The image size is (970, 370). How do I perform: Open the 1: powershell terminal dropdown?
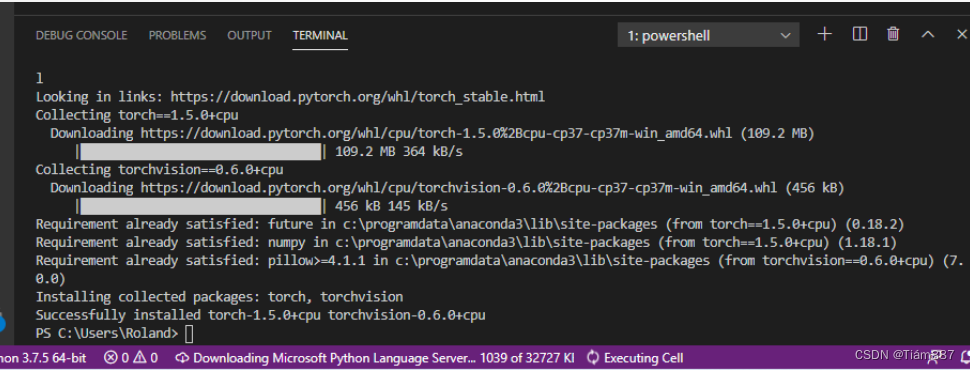click(708, 35)
